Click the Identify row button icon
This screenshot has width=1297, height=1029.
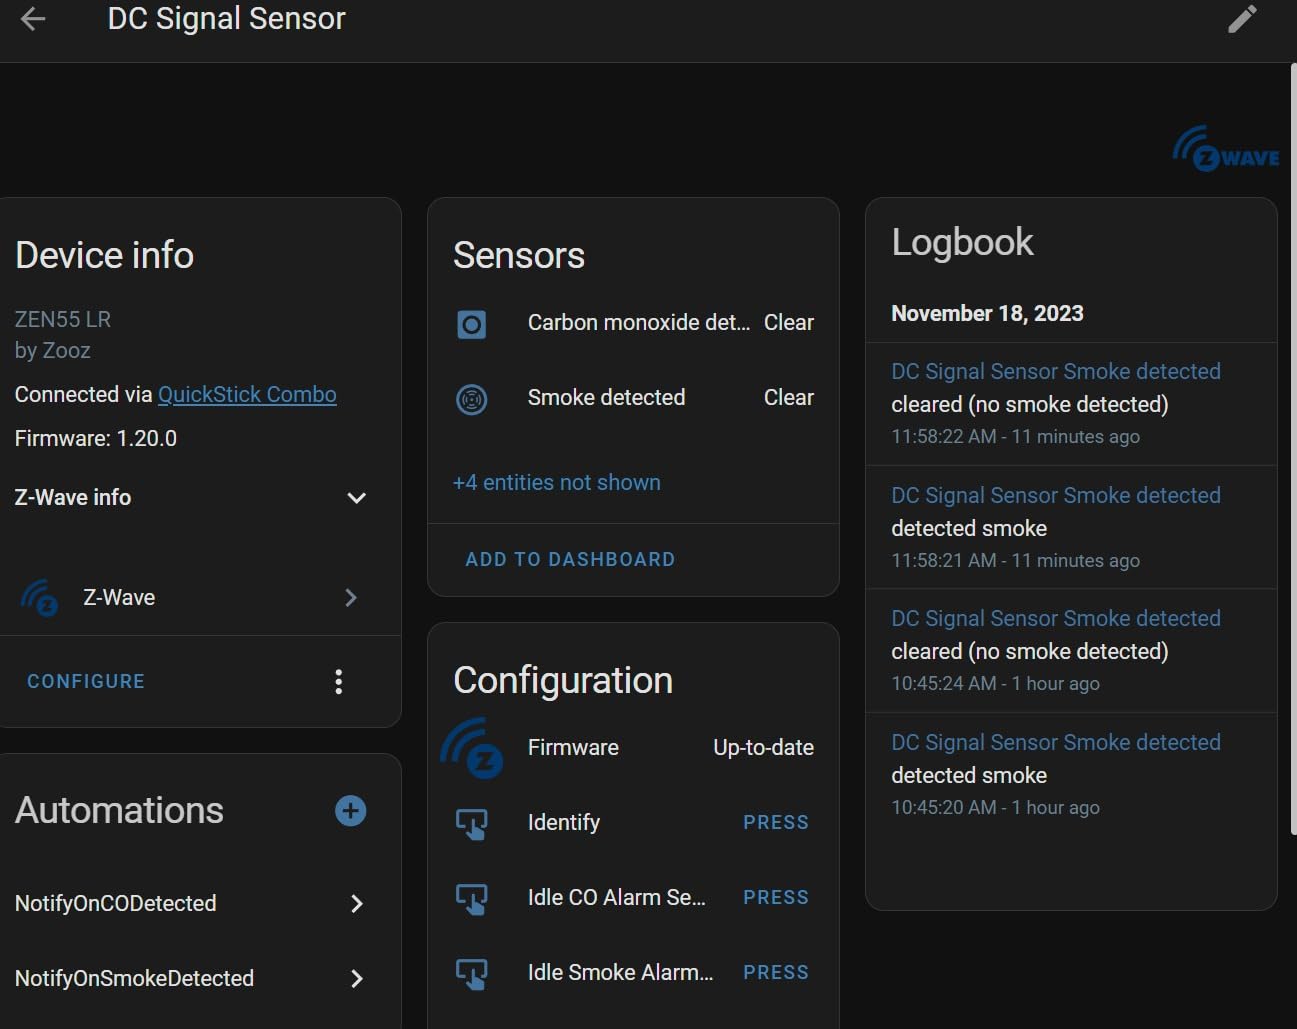point(471,823)
